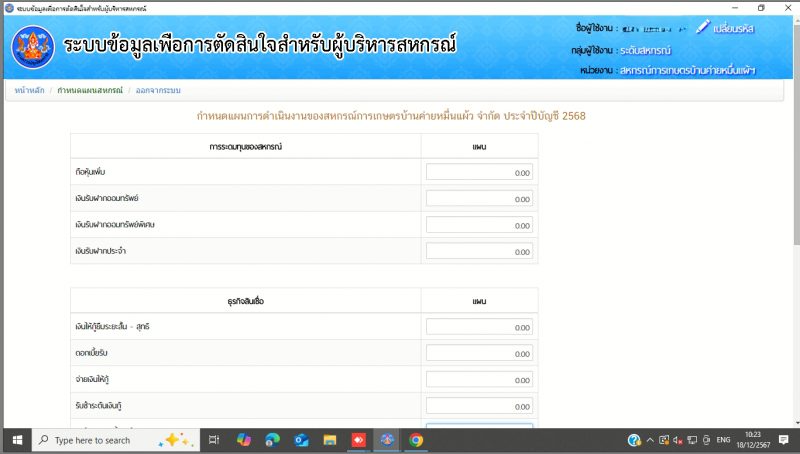
Task: Open Task View on the taskbar
Action: [214, 440]
